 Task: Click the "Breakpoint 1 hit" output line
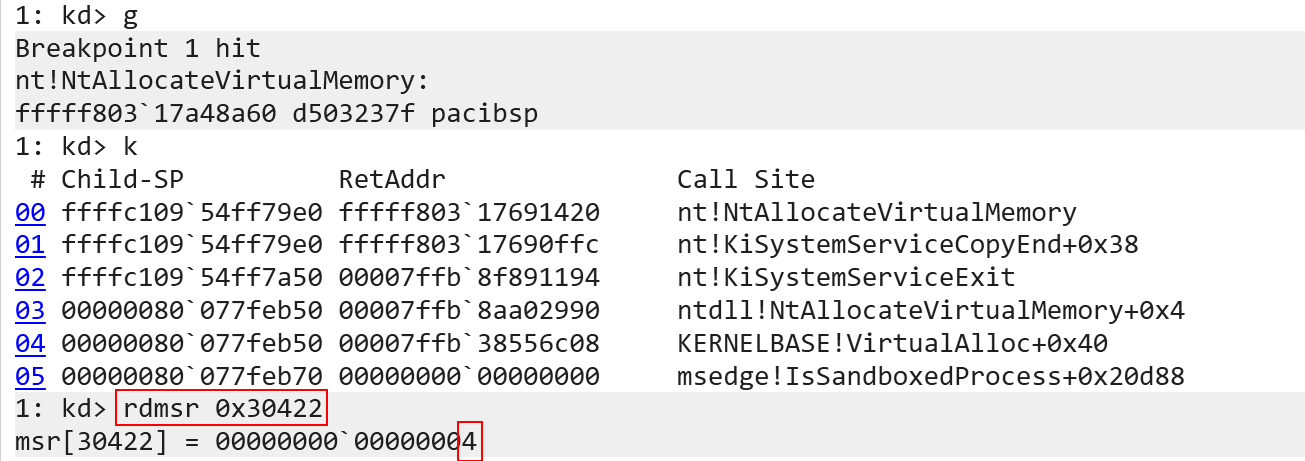coord(137,48)
